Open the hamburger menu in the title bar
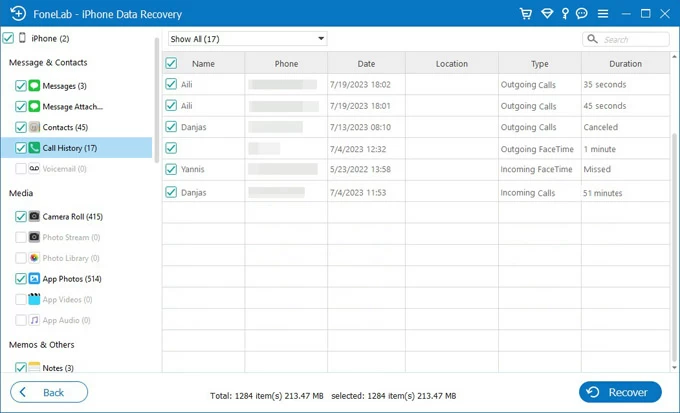The image size is (680, 413). pyautogui.click(x=604, y=14)
